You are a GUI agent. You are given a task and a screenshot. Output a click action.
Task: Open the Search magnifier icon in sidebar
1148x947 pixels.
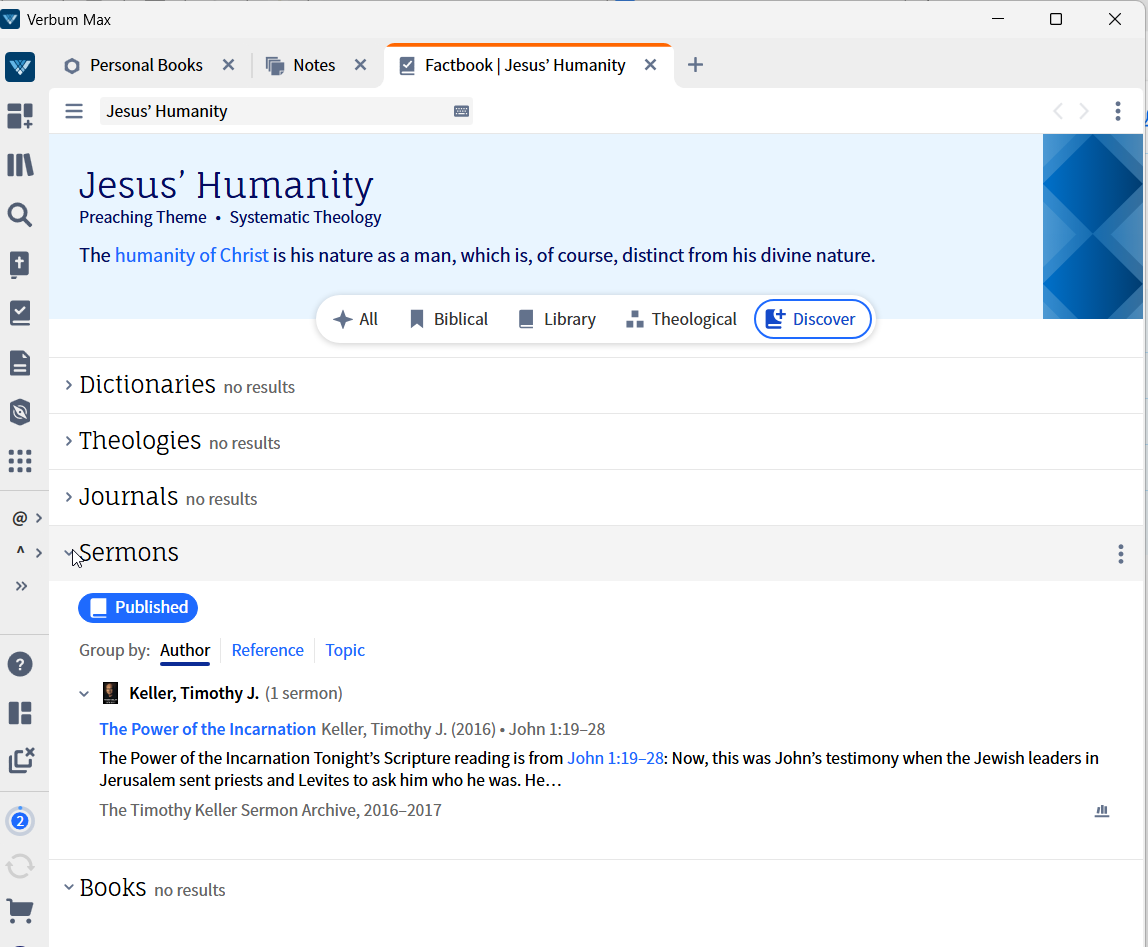[x=20, y=215]
